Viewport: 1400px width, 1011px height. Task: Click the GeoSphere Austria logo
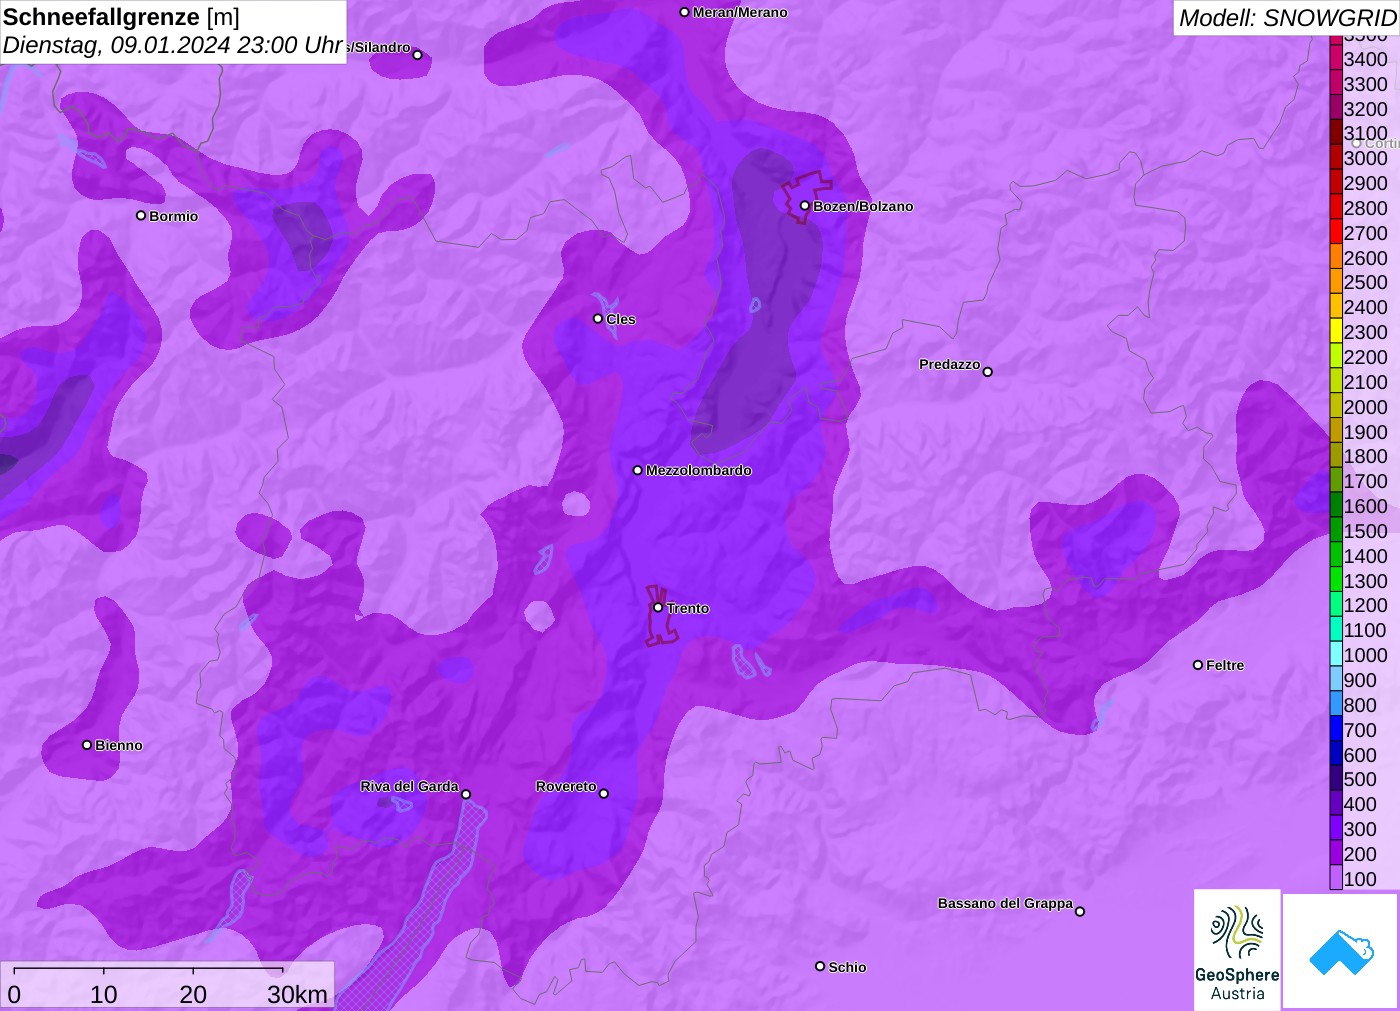click(x=1237, y=948)
